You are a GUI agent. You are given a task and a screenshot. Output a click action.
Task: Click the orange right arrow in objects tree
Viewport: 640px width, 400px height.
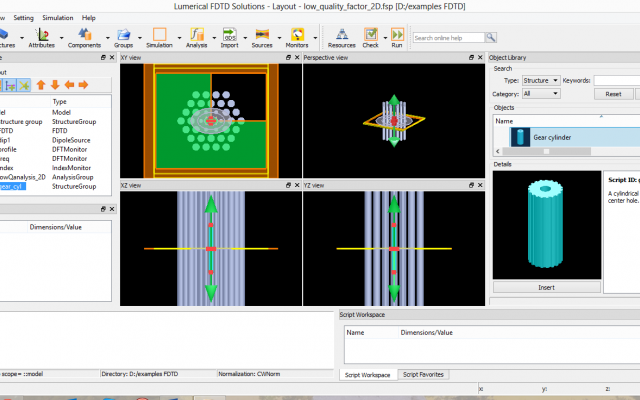tap(83, 85)
